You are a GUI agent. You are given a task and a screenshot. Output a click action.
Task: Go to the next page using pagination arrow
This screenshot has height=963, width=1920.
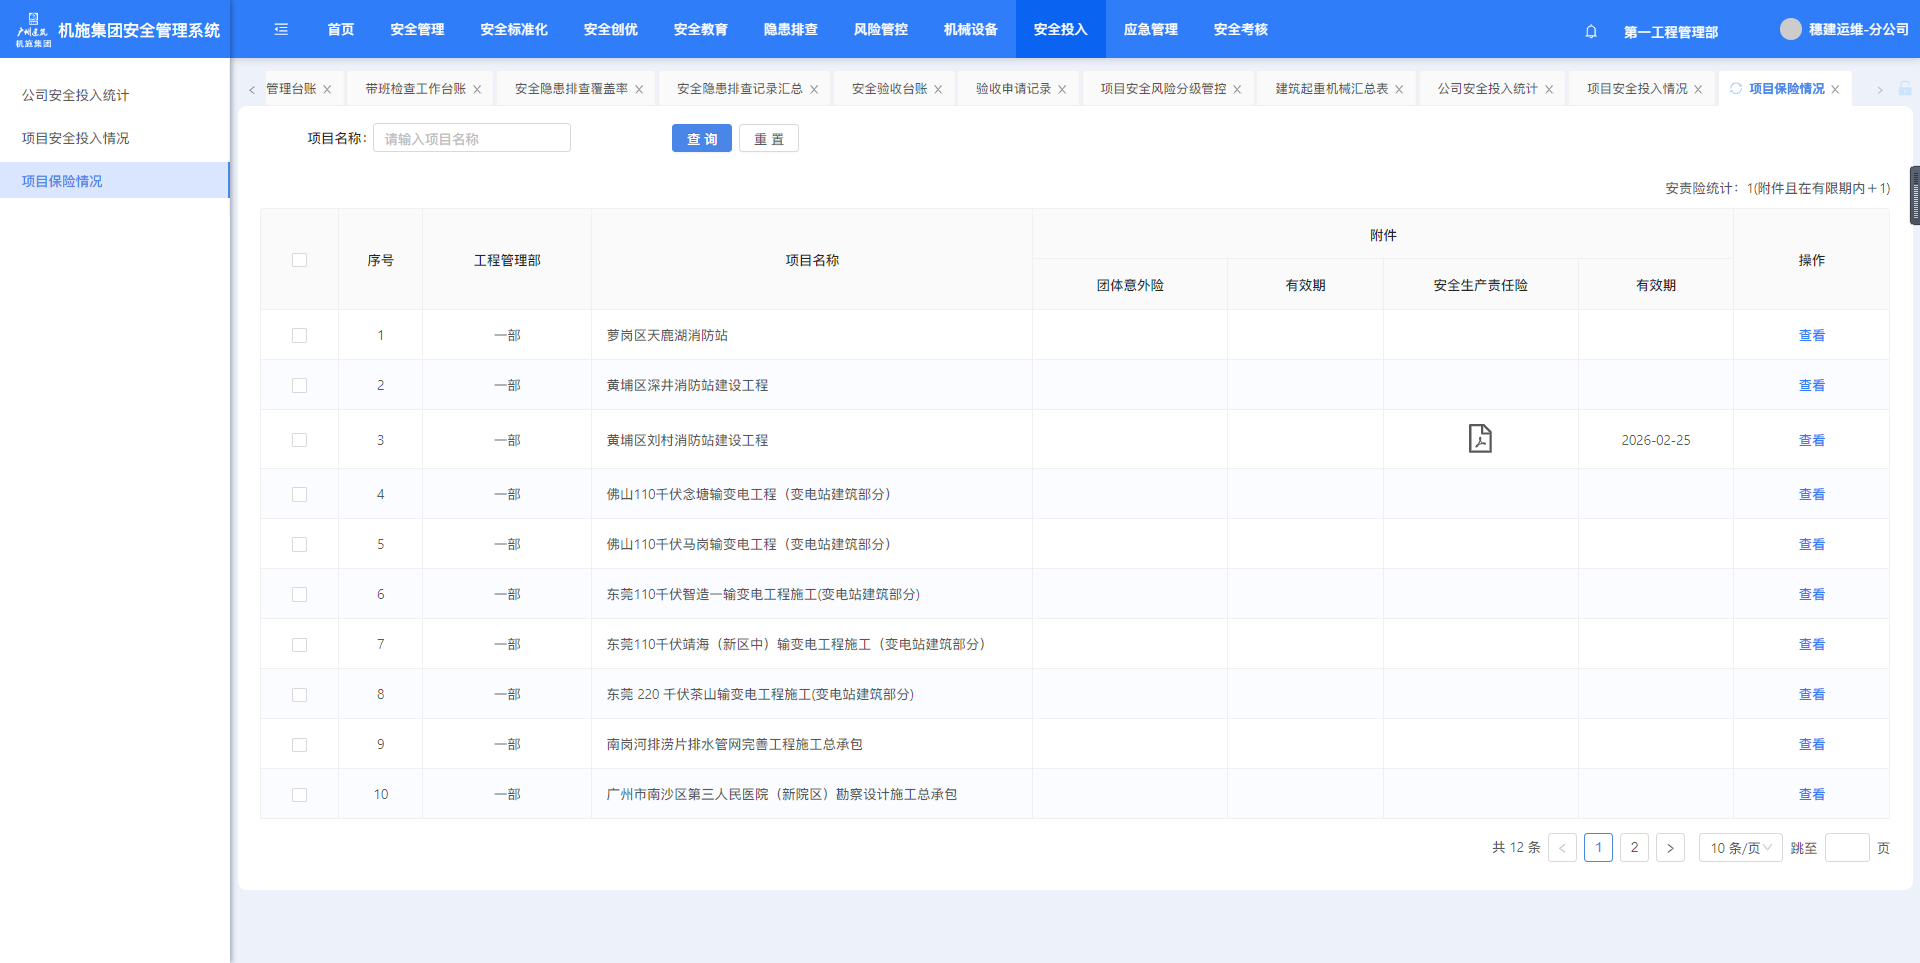coord(1670,848)
